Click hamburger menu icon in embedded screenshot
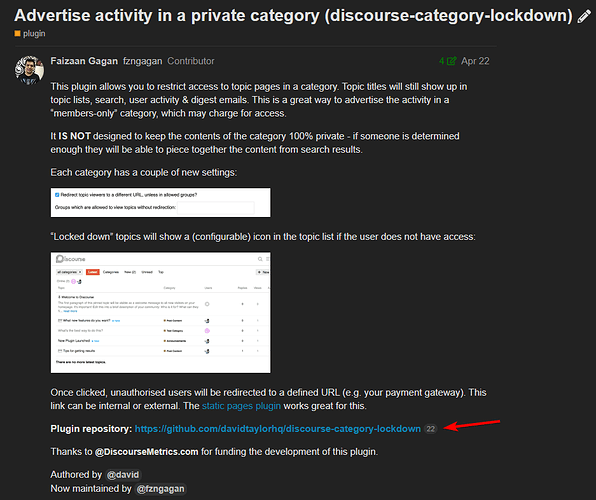This screenshot has width=596, height=500. coord(268,259)
